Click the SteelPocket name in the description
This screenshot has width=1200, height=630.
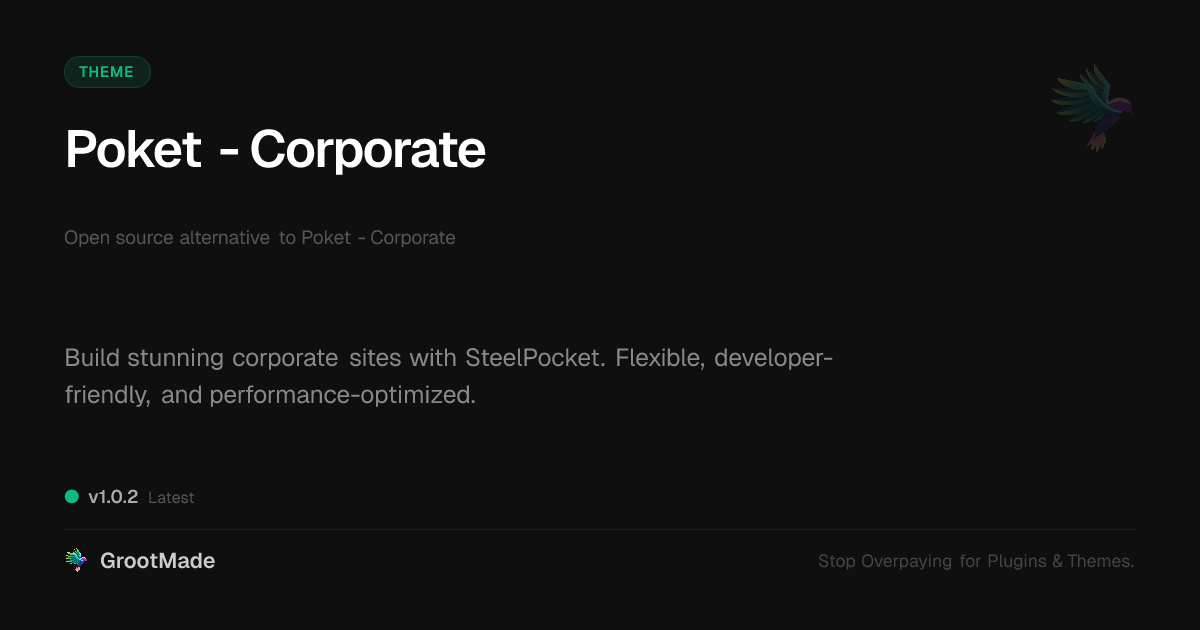tap(534, 358)
